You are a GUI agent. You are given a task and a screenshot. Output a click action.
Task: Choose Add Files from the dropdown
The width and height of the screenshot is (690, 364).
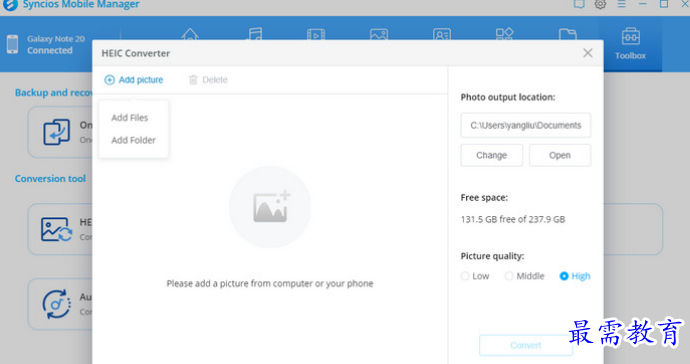click(x=129, y=118)
